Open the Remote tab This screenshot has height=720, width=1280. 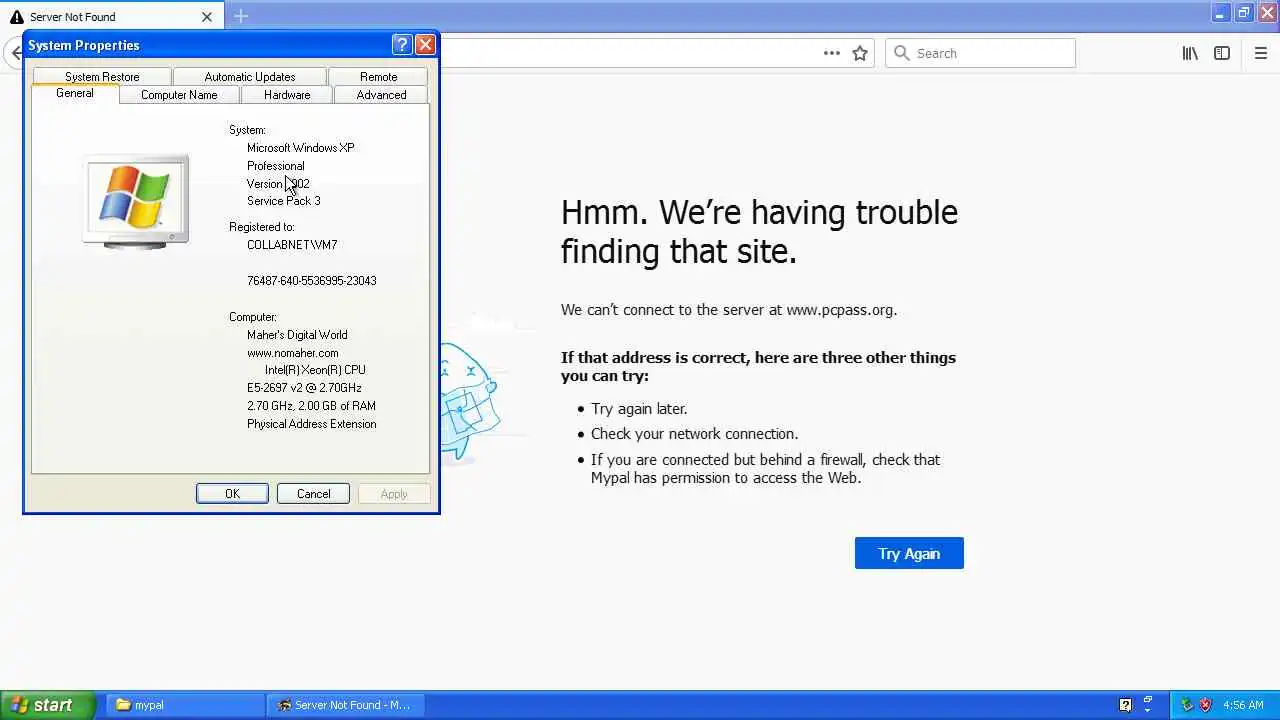click(378, 77)
